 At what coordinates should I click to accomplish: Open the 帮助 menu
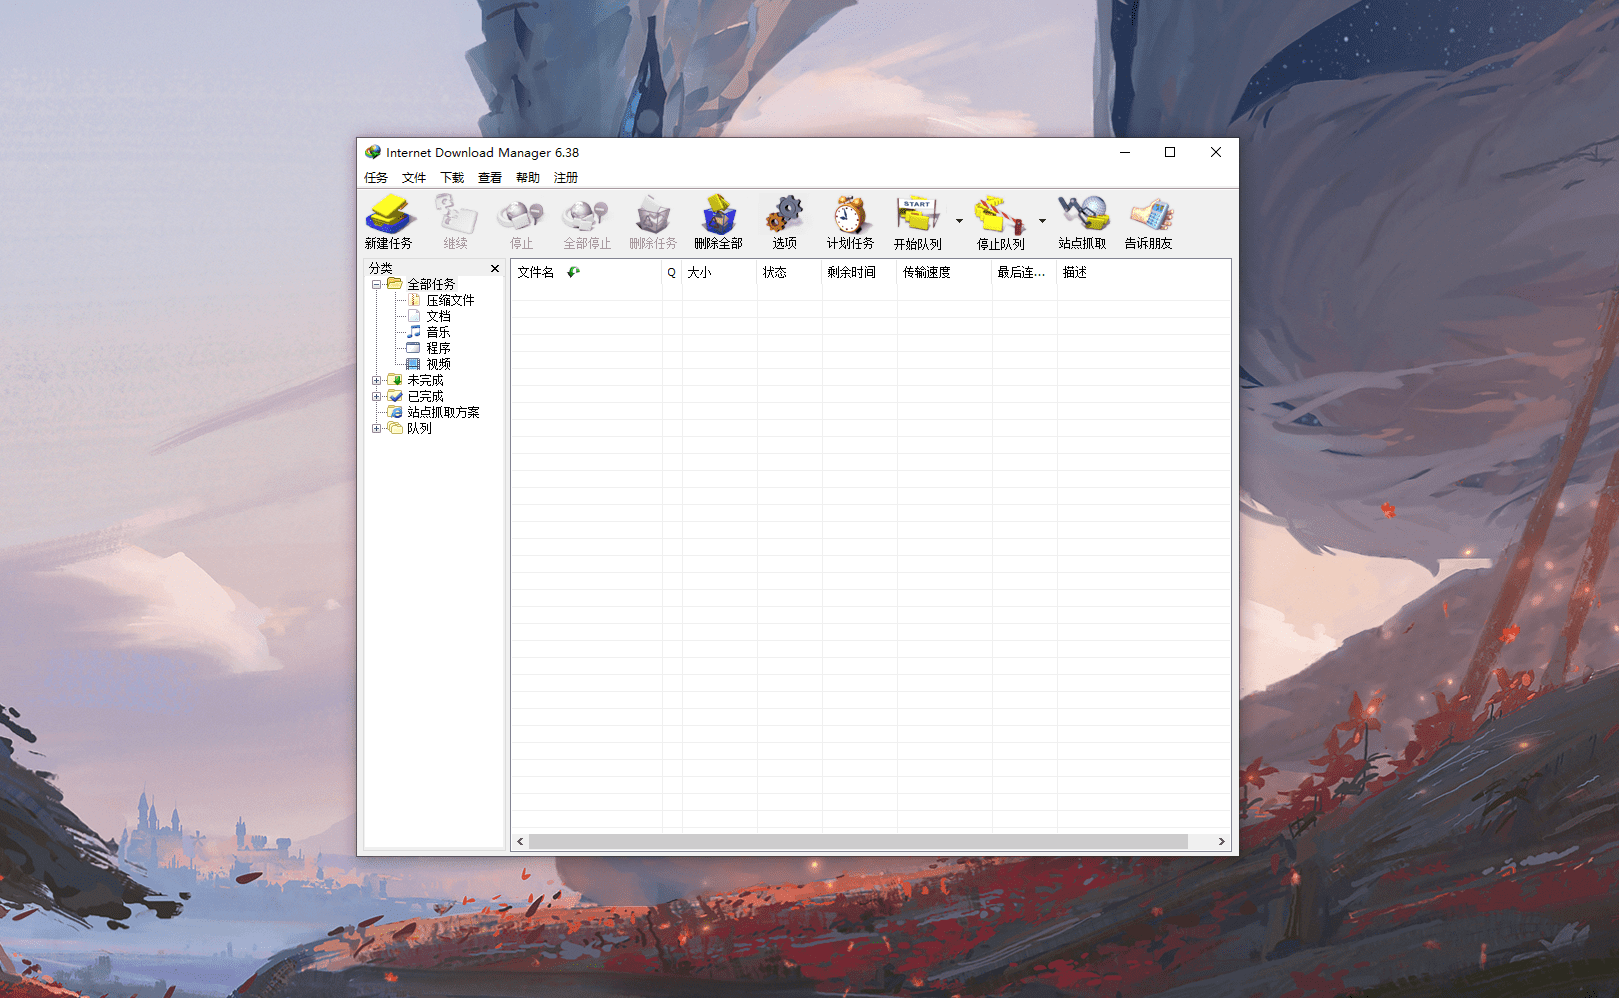point(528,178)
